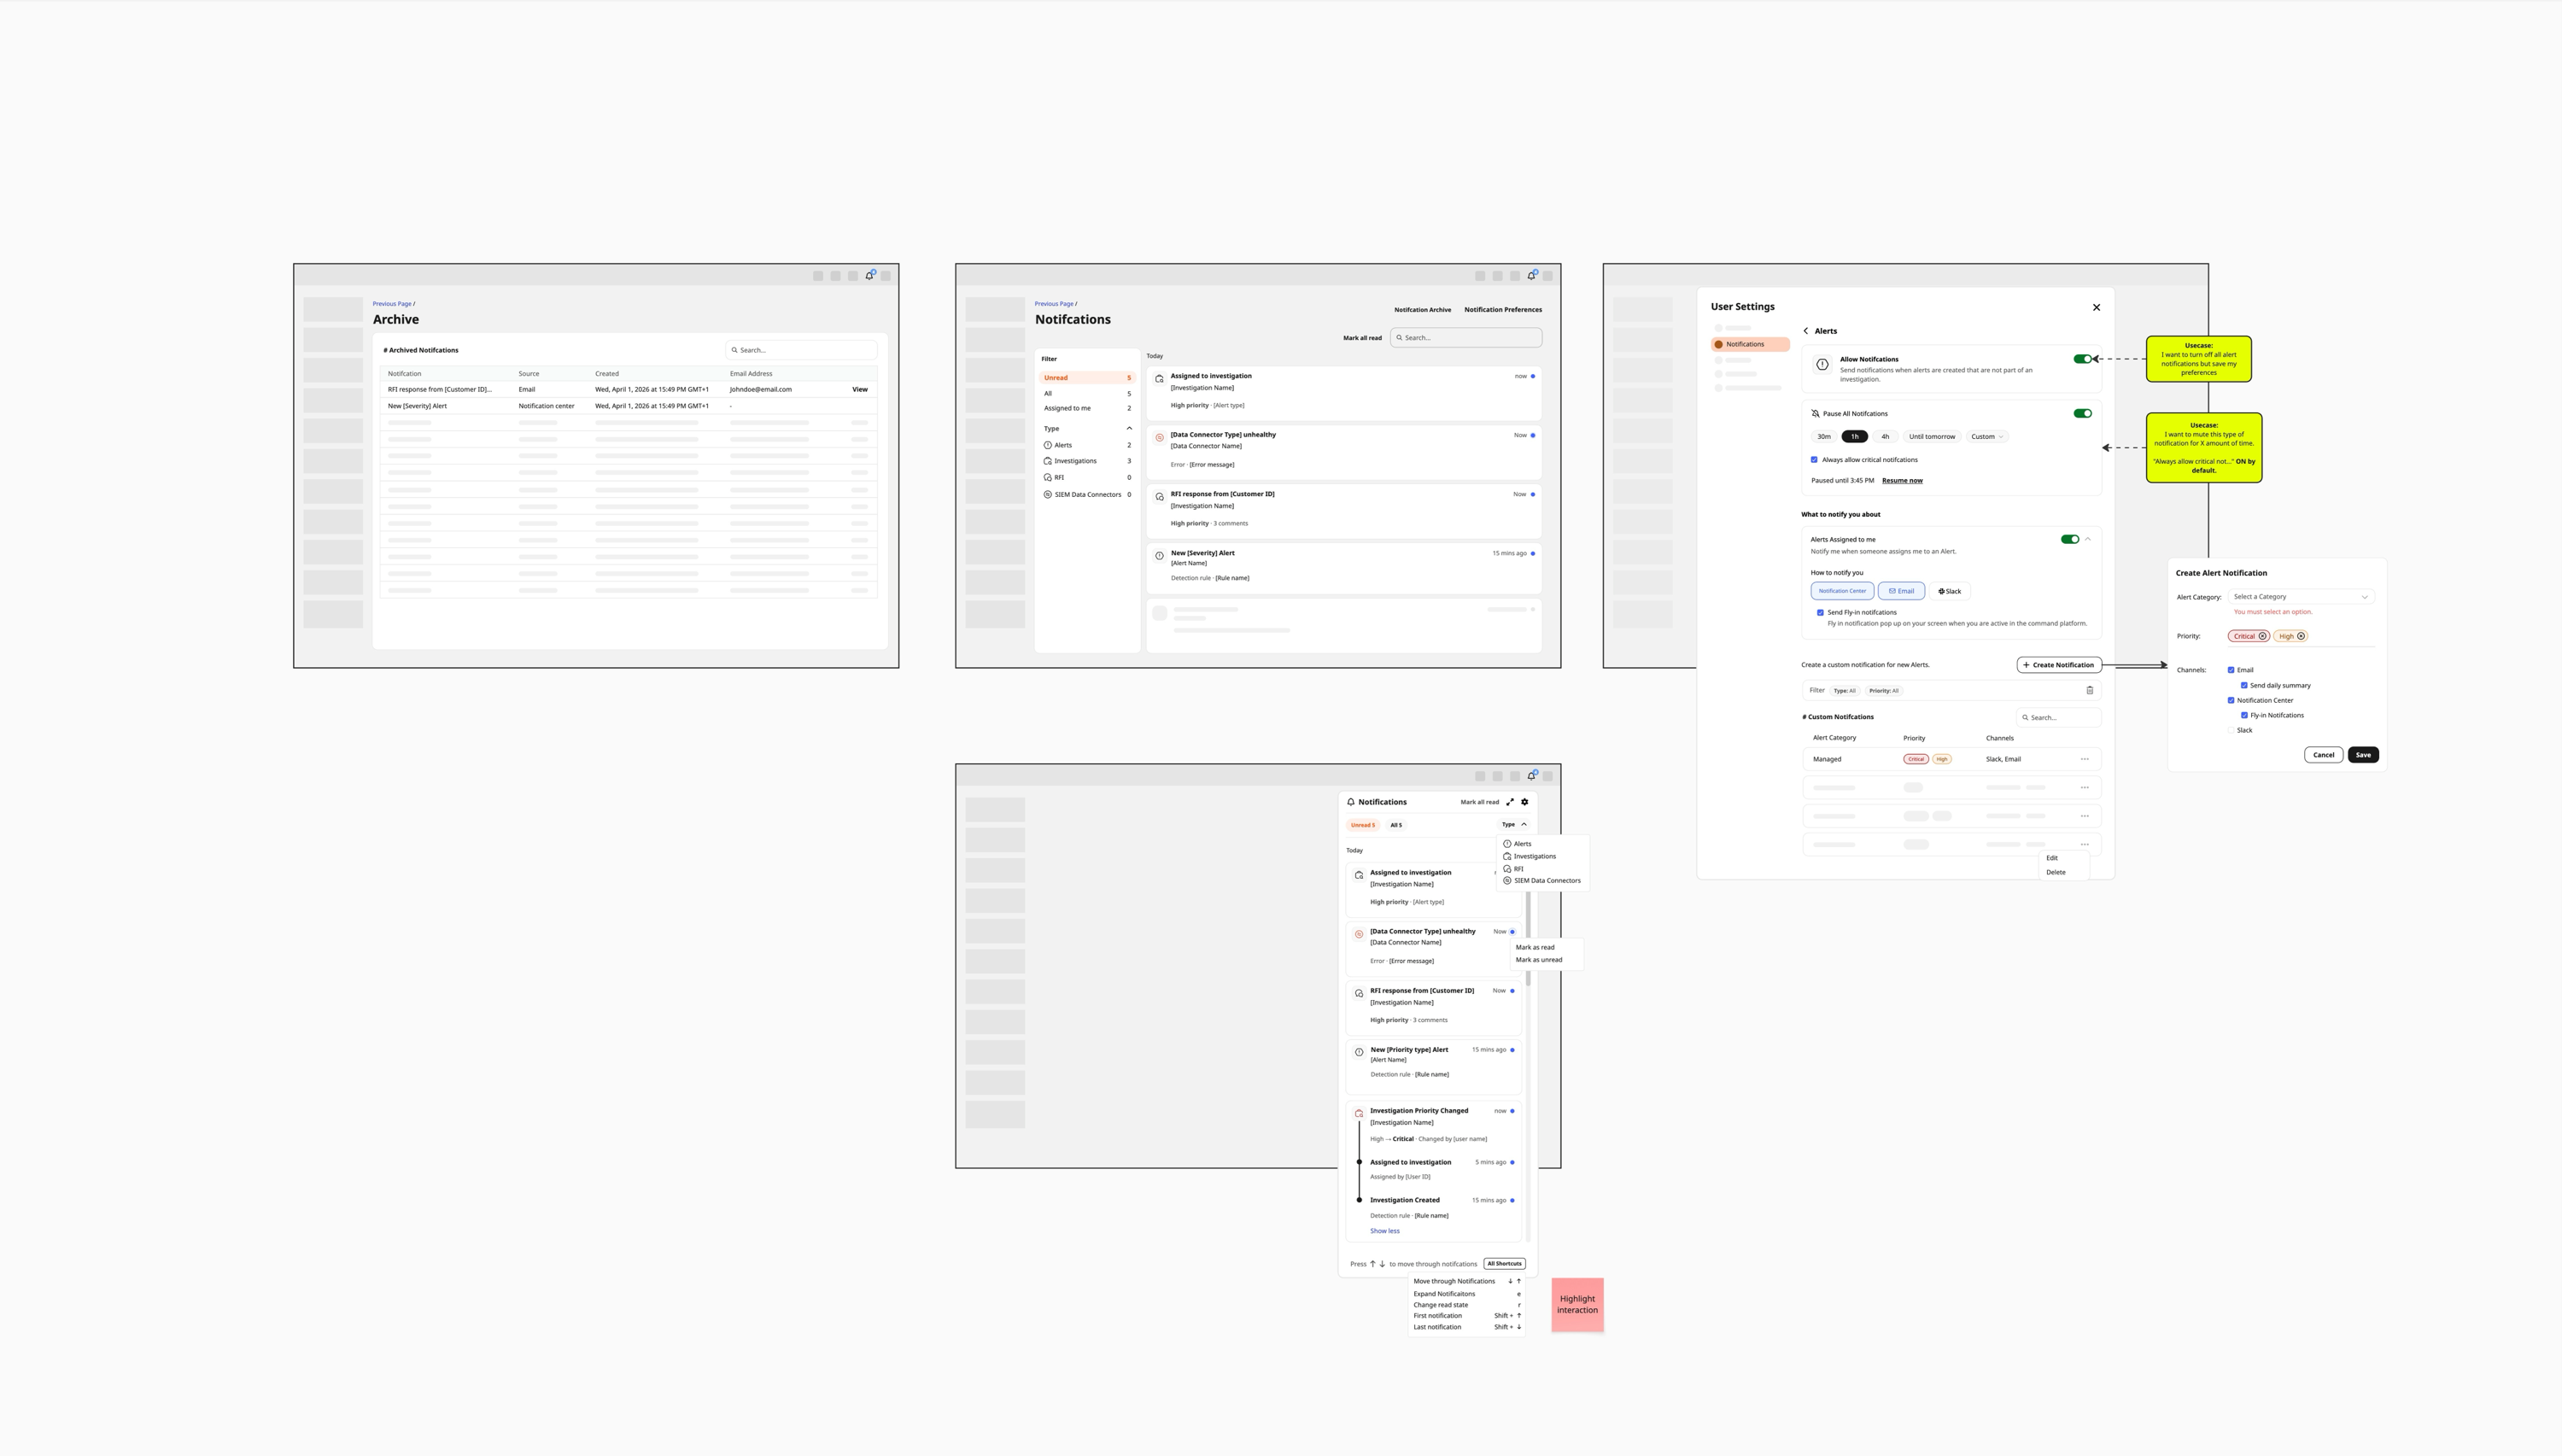The image size is (2562, 1456).
Task: Select the Assigned to me filter row
Action: pyautogui.click(x=1087, y=409)
